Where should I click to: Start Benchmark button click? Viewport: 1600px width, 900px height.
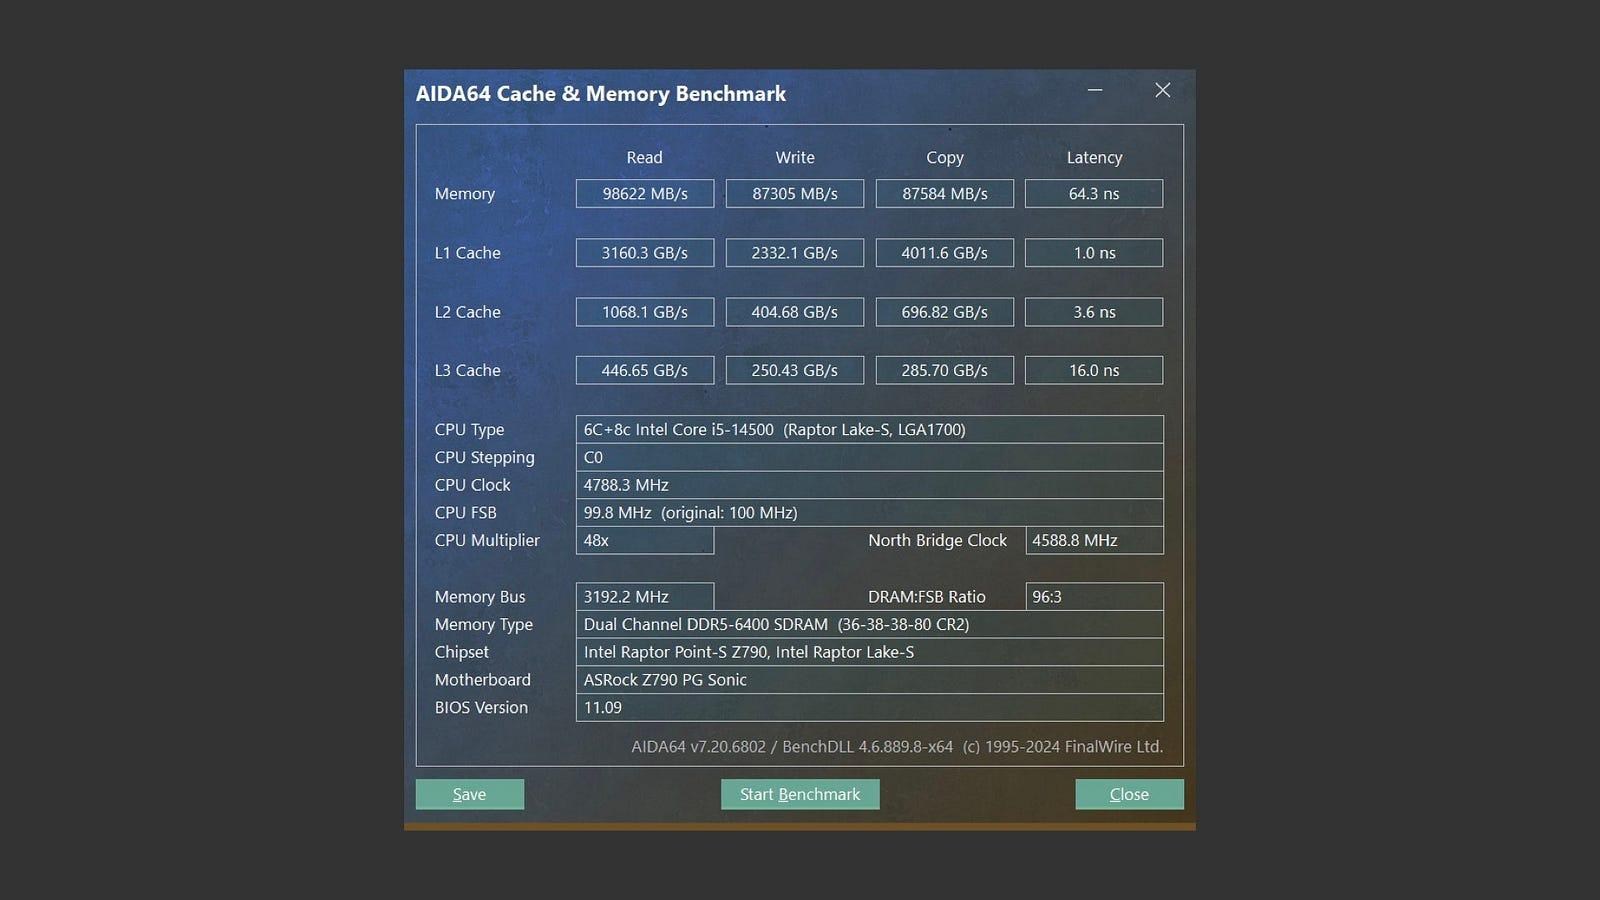pos(800,794)
